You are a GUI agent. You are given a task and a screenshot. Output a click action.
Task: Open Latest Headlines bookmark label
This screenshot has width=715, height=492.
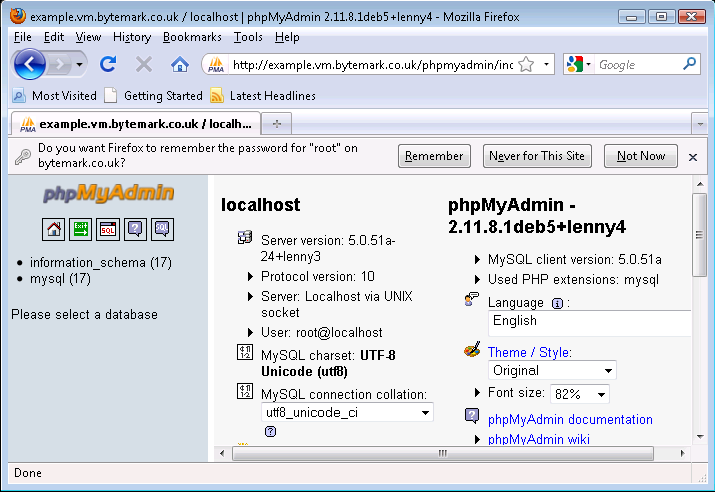coord(273,96)
